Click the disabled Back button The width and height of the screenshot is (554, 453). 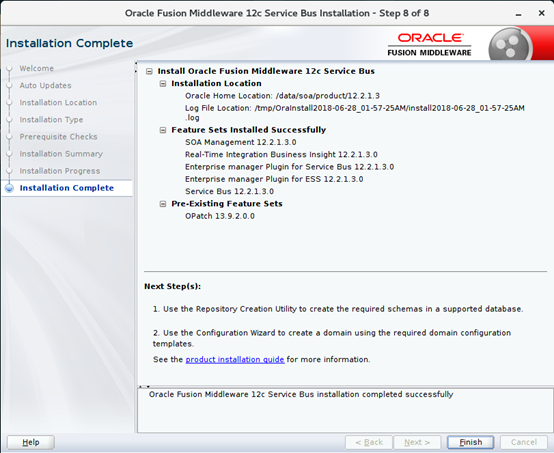point(369,442)
